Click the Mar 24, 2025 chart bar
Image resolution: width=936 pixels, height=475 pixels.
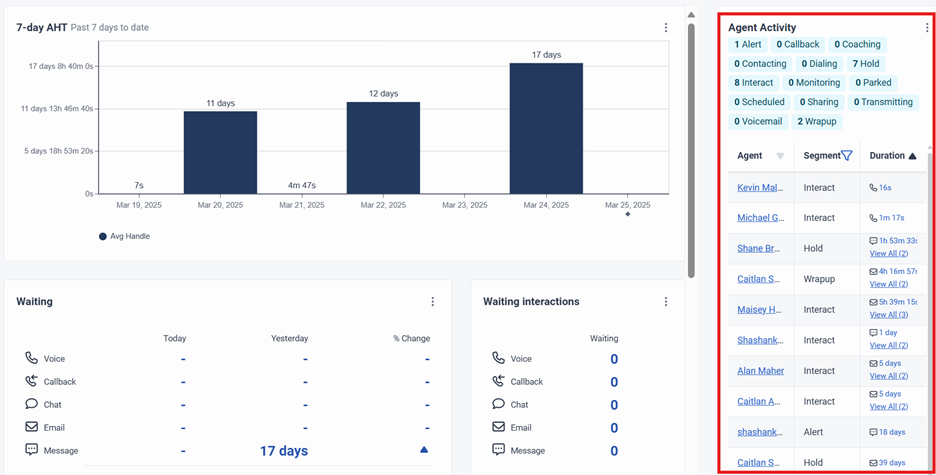[546, 128]
